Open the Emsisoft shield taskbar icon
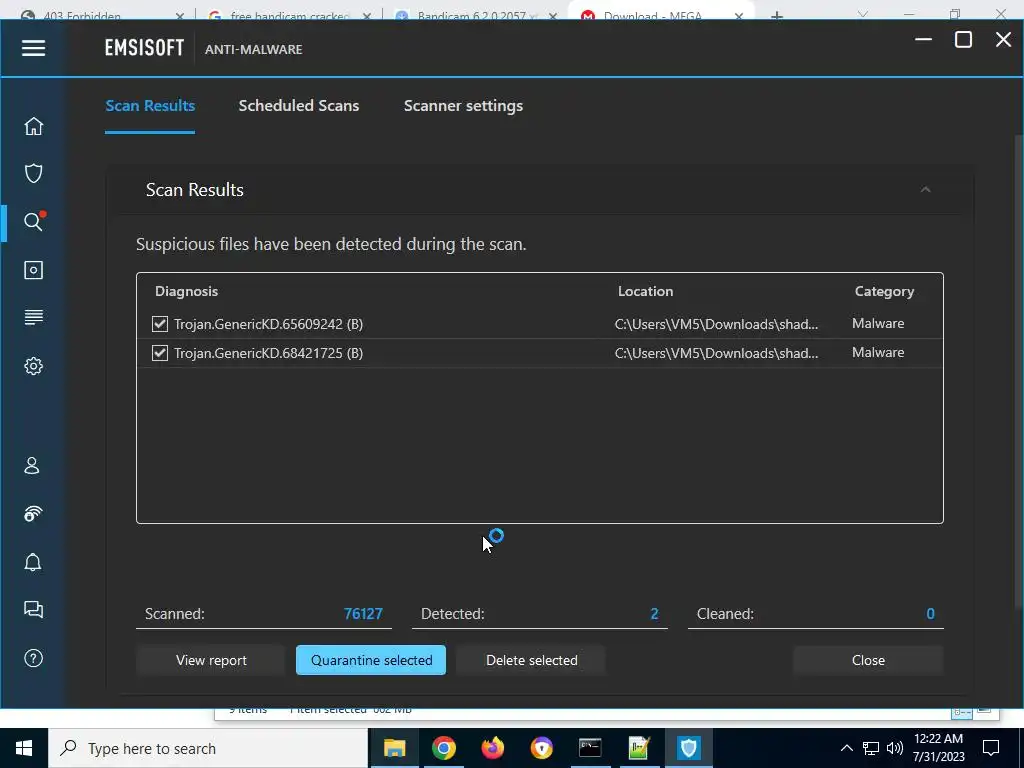1024x768 pixels. click(x=688, y=748)
